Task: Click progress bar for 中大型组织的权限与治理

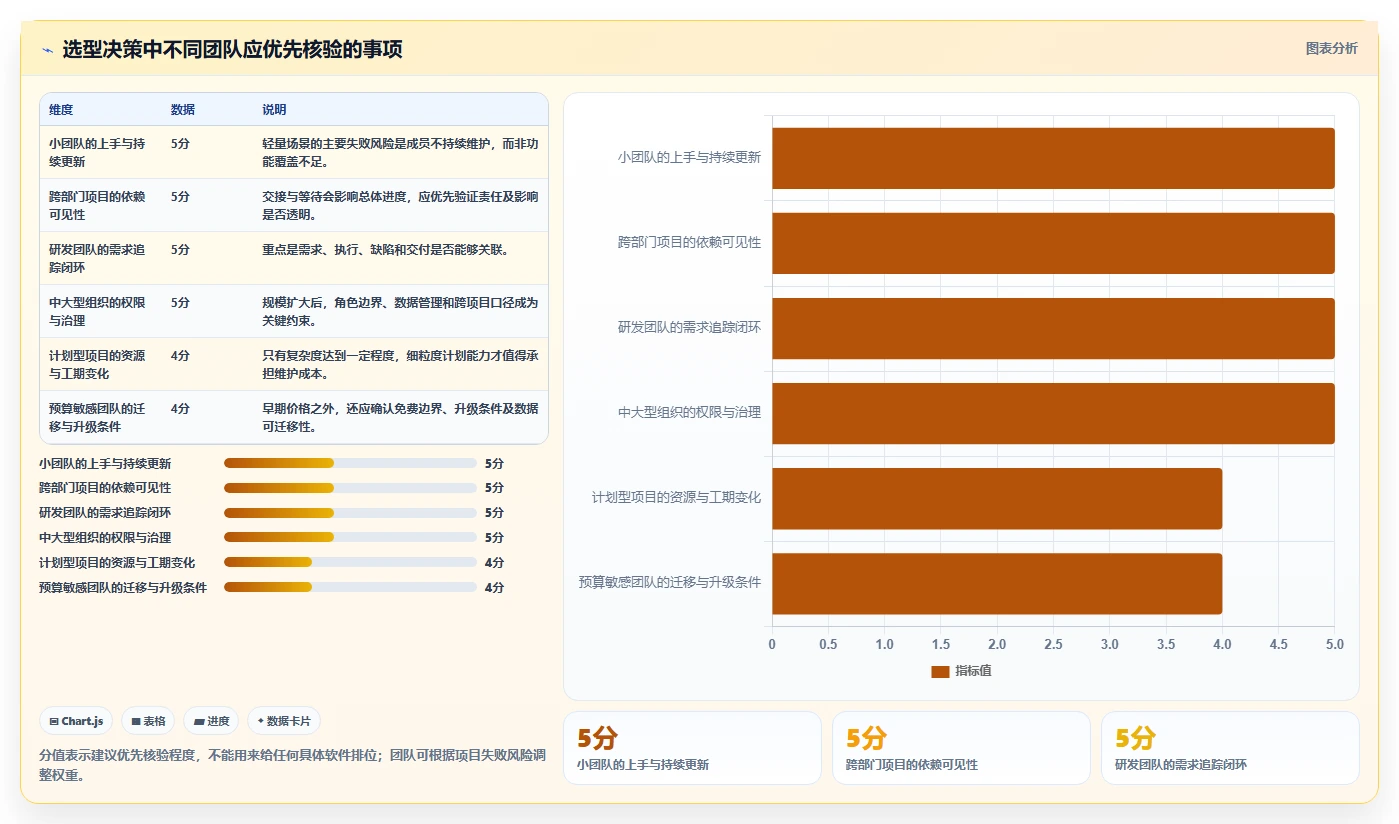Action: tap(350, 537)
